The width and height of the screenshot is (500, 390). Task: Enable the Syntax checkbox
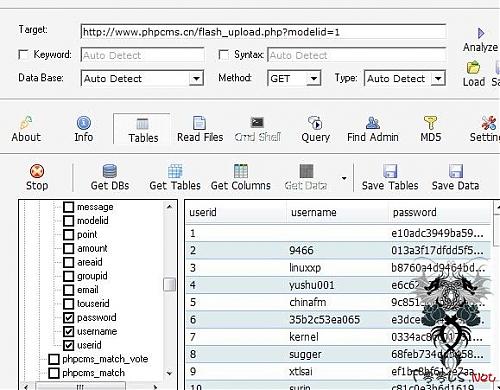pos(223,55)
